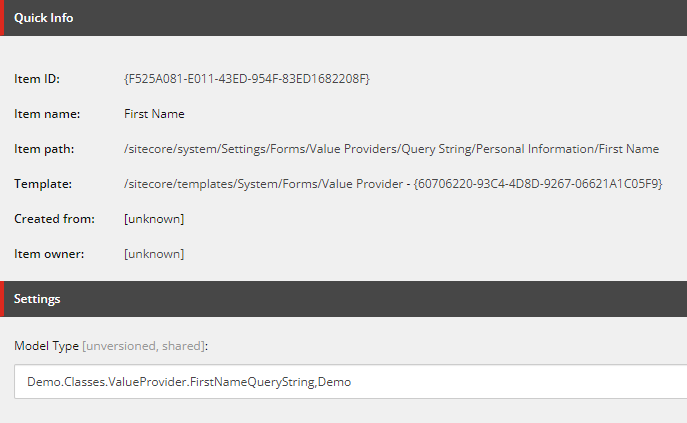This screenshot has height=423, width=687.
Task: Click the Model Type field label
Action: click(x=46, y=345)
